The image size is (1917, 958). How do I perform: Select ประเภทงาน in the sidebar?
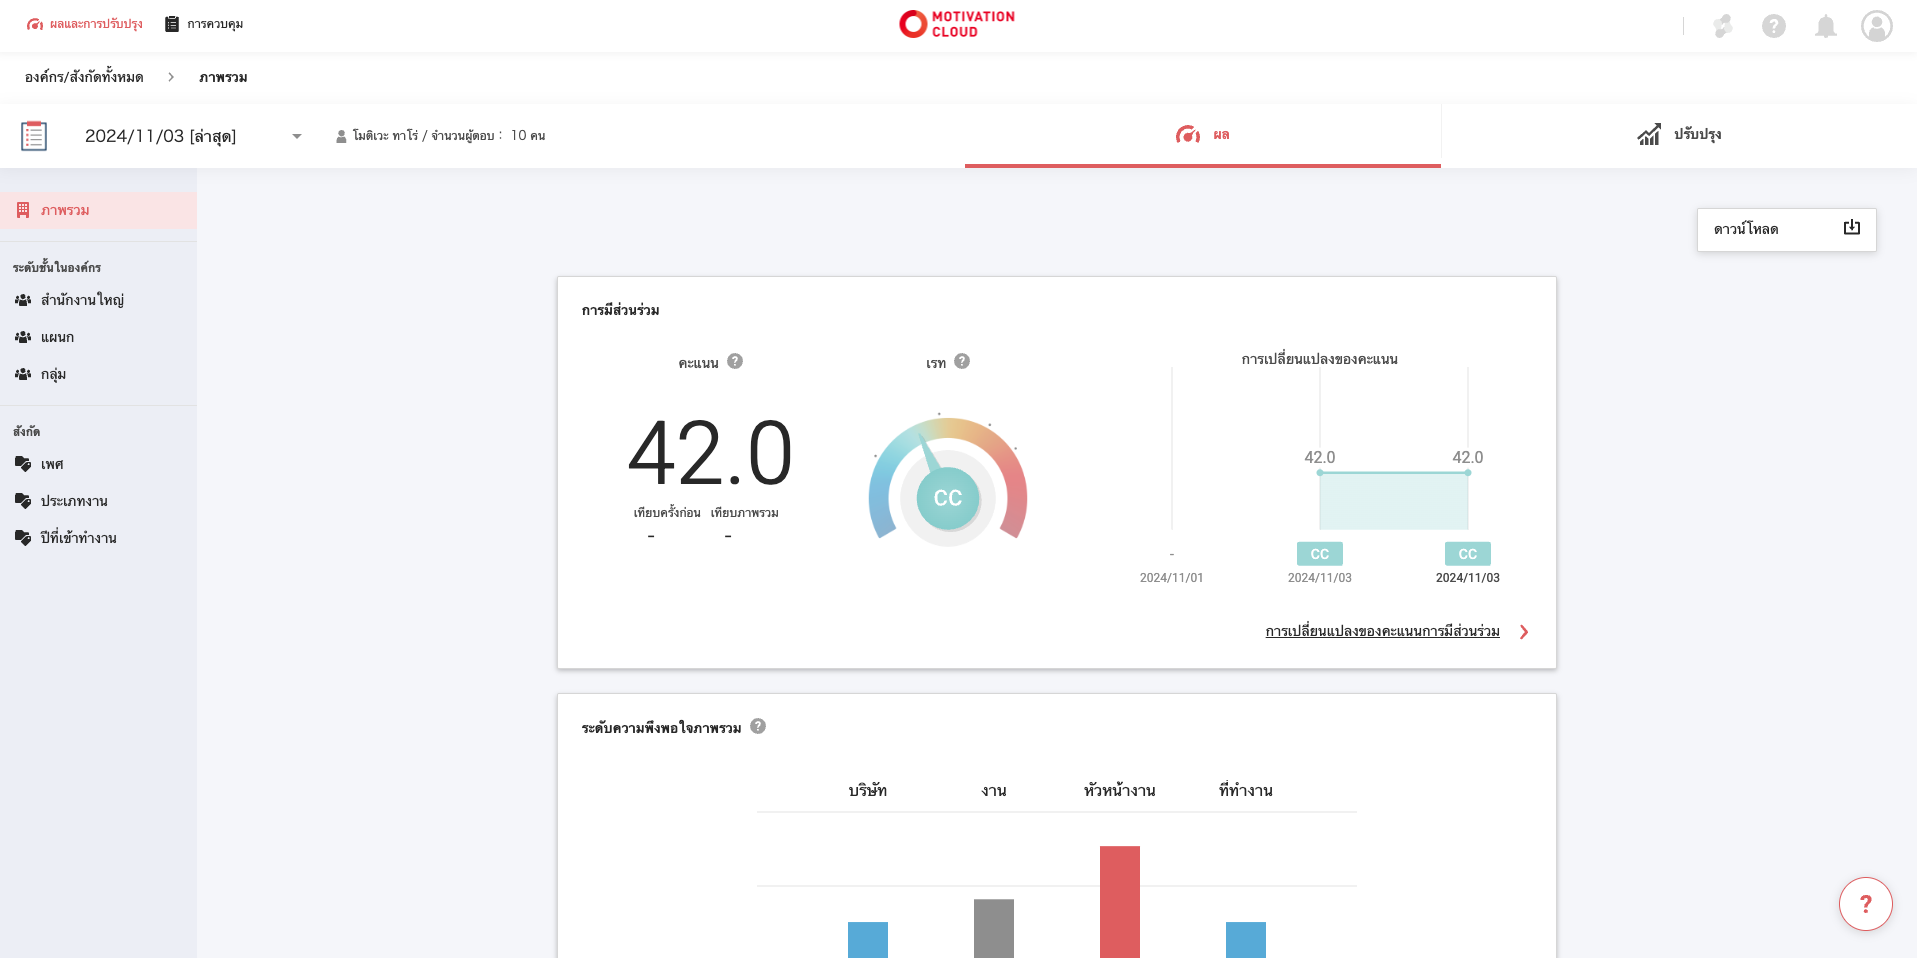pos(74,501)
